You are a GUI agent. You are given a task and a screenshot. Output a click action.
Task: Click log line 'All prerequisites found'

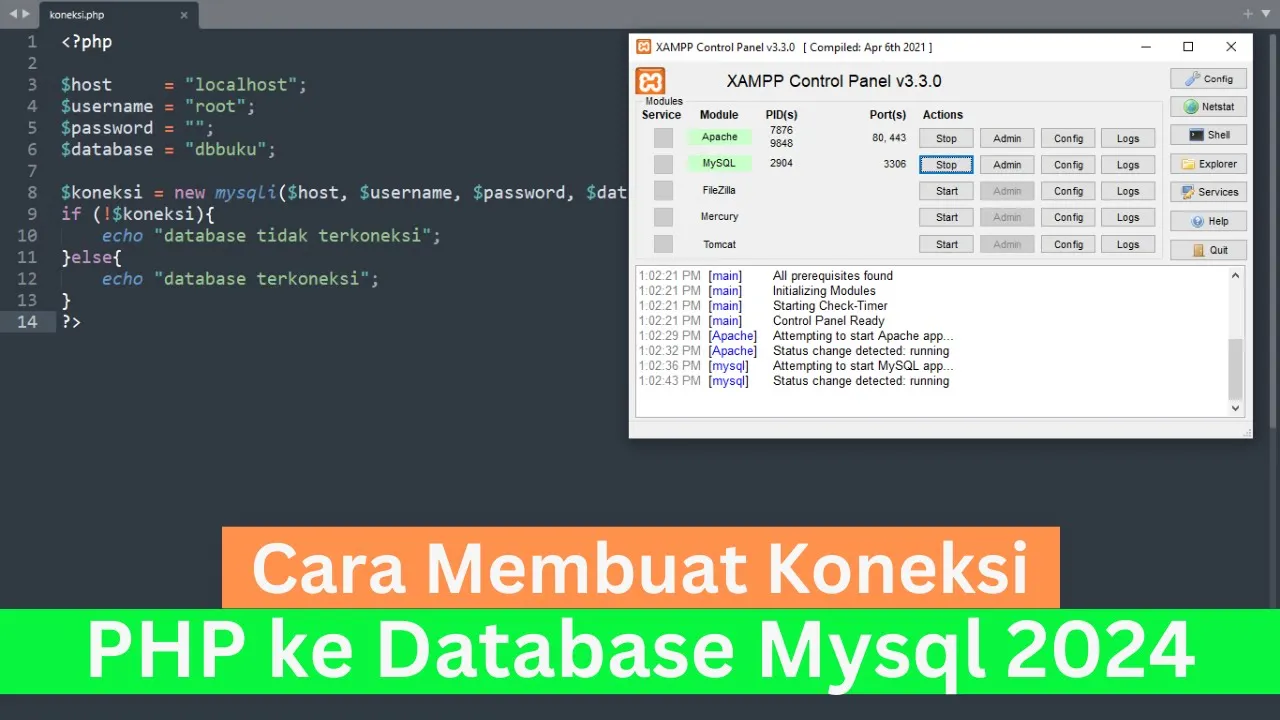click(833, 276)
